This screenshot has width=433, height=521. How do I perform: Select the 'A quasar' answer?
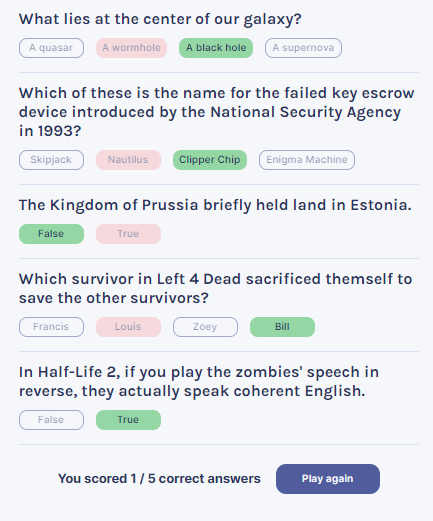click(51, 48)
